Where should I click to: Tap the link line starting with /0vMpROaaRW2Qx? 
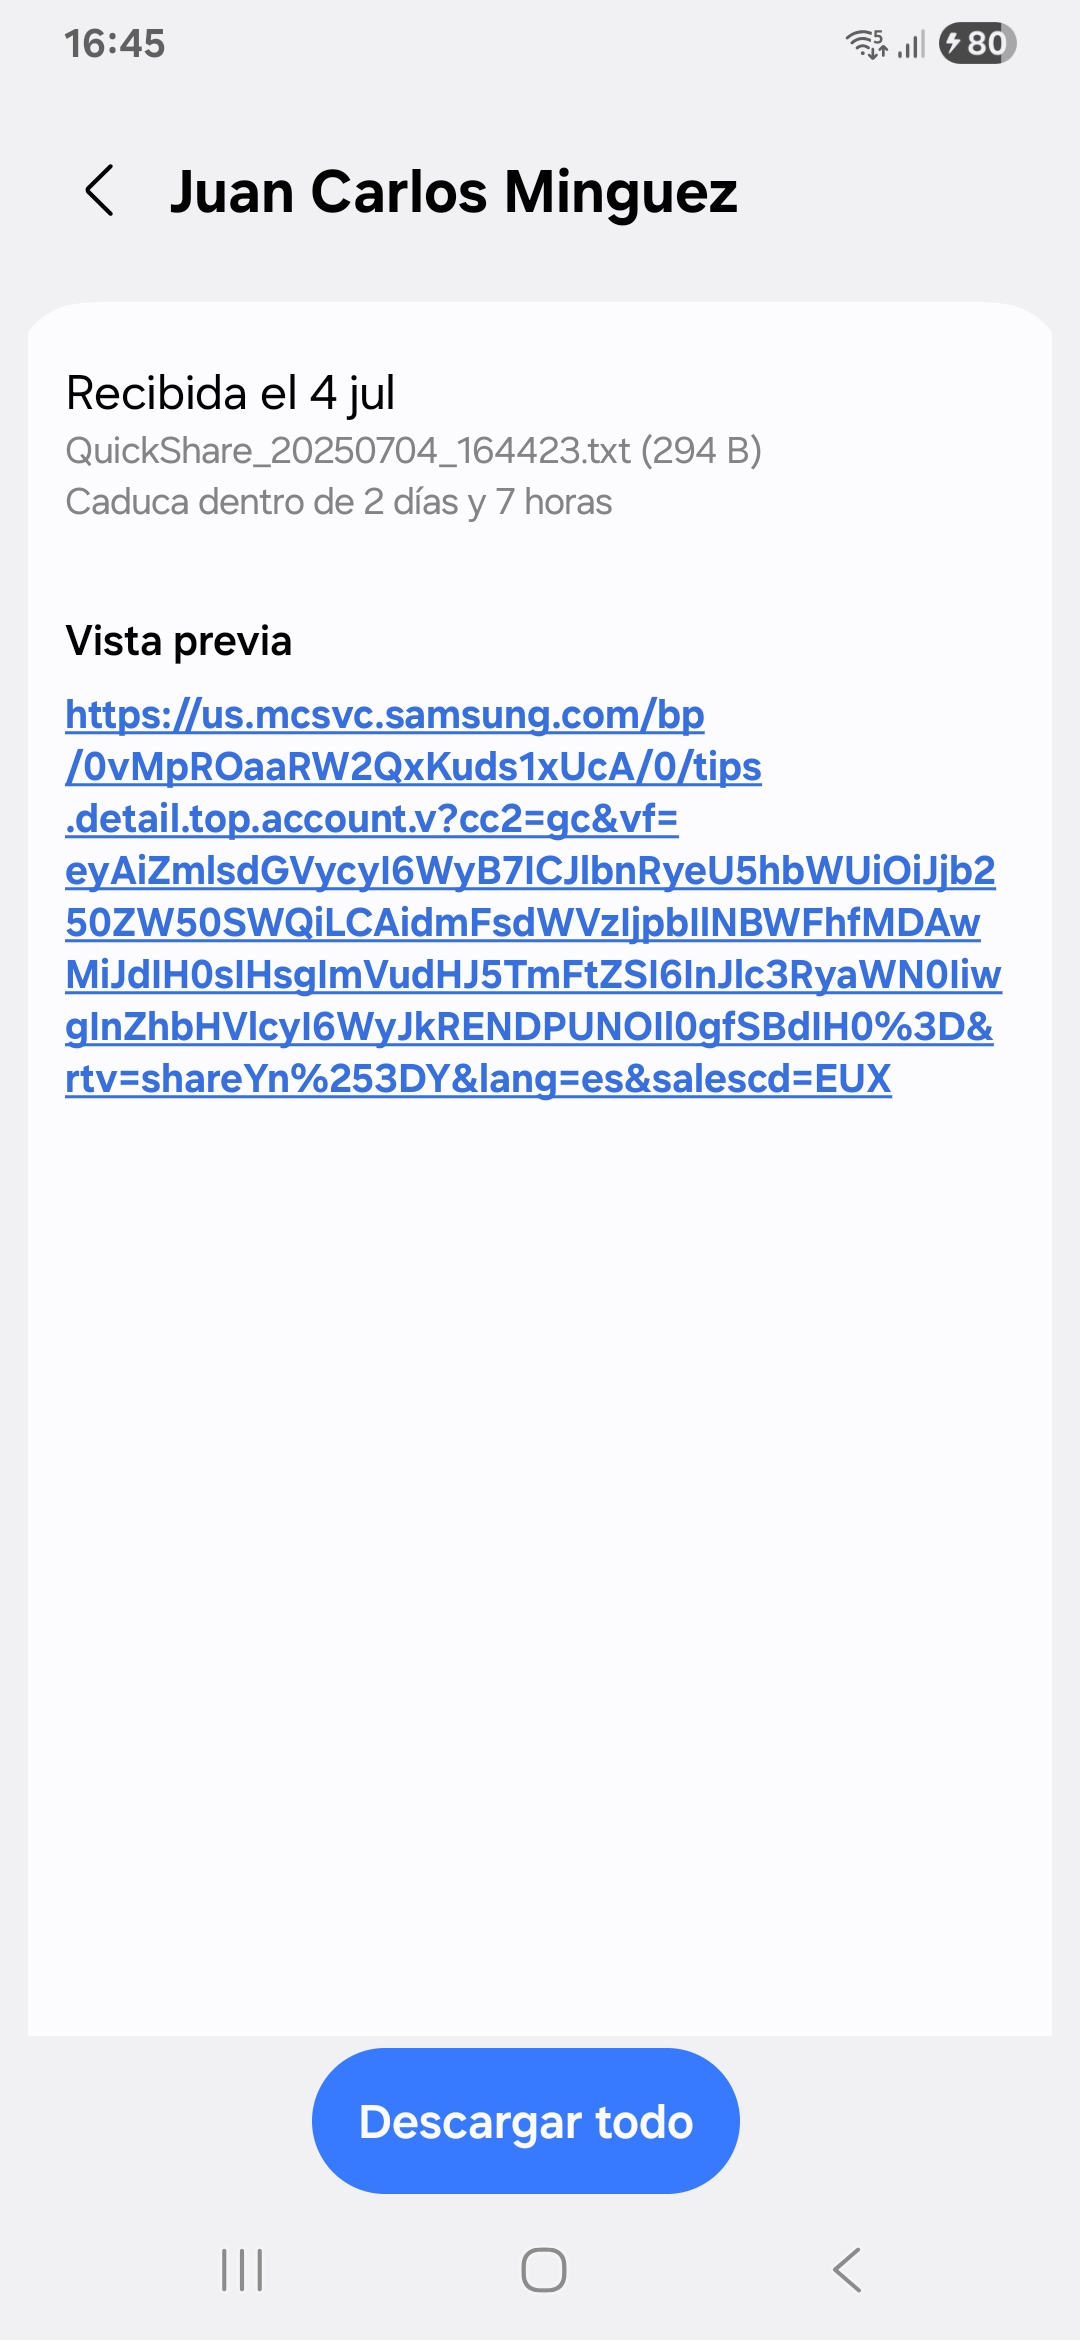[413, 767]
